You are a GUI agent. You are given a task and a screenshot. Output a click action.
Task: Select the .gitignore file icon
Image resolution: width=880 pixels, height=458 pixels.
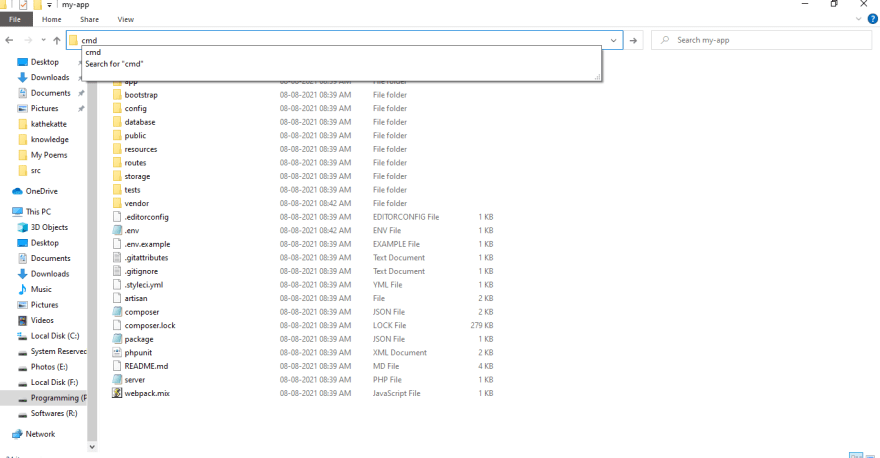point(117,271)
